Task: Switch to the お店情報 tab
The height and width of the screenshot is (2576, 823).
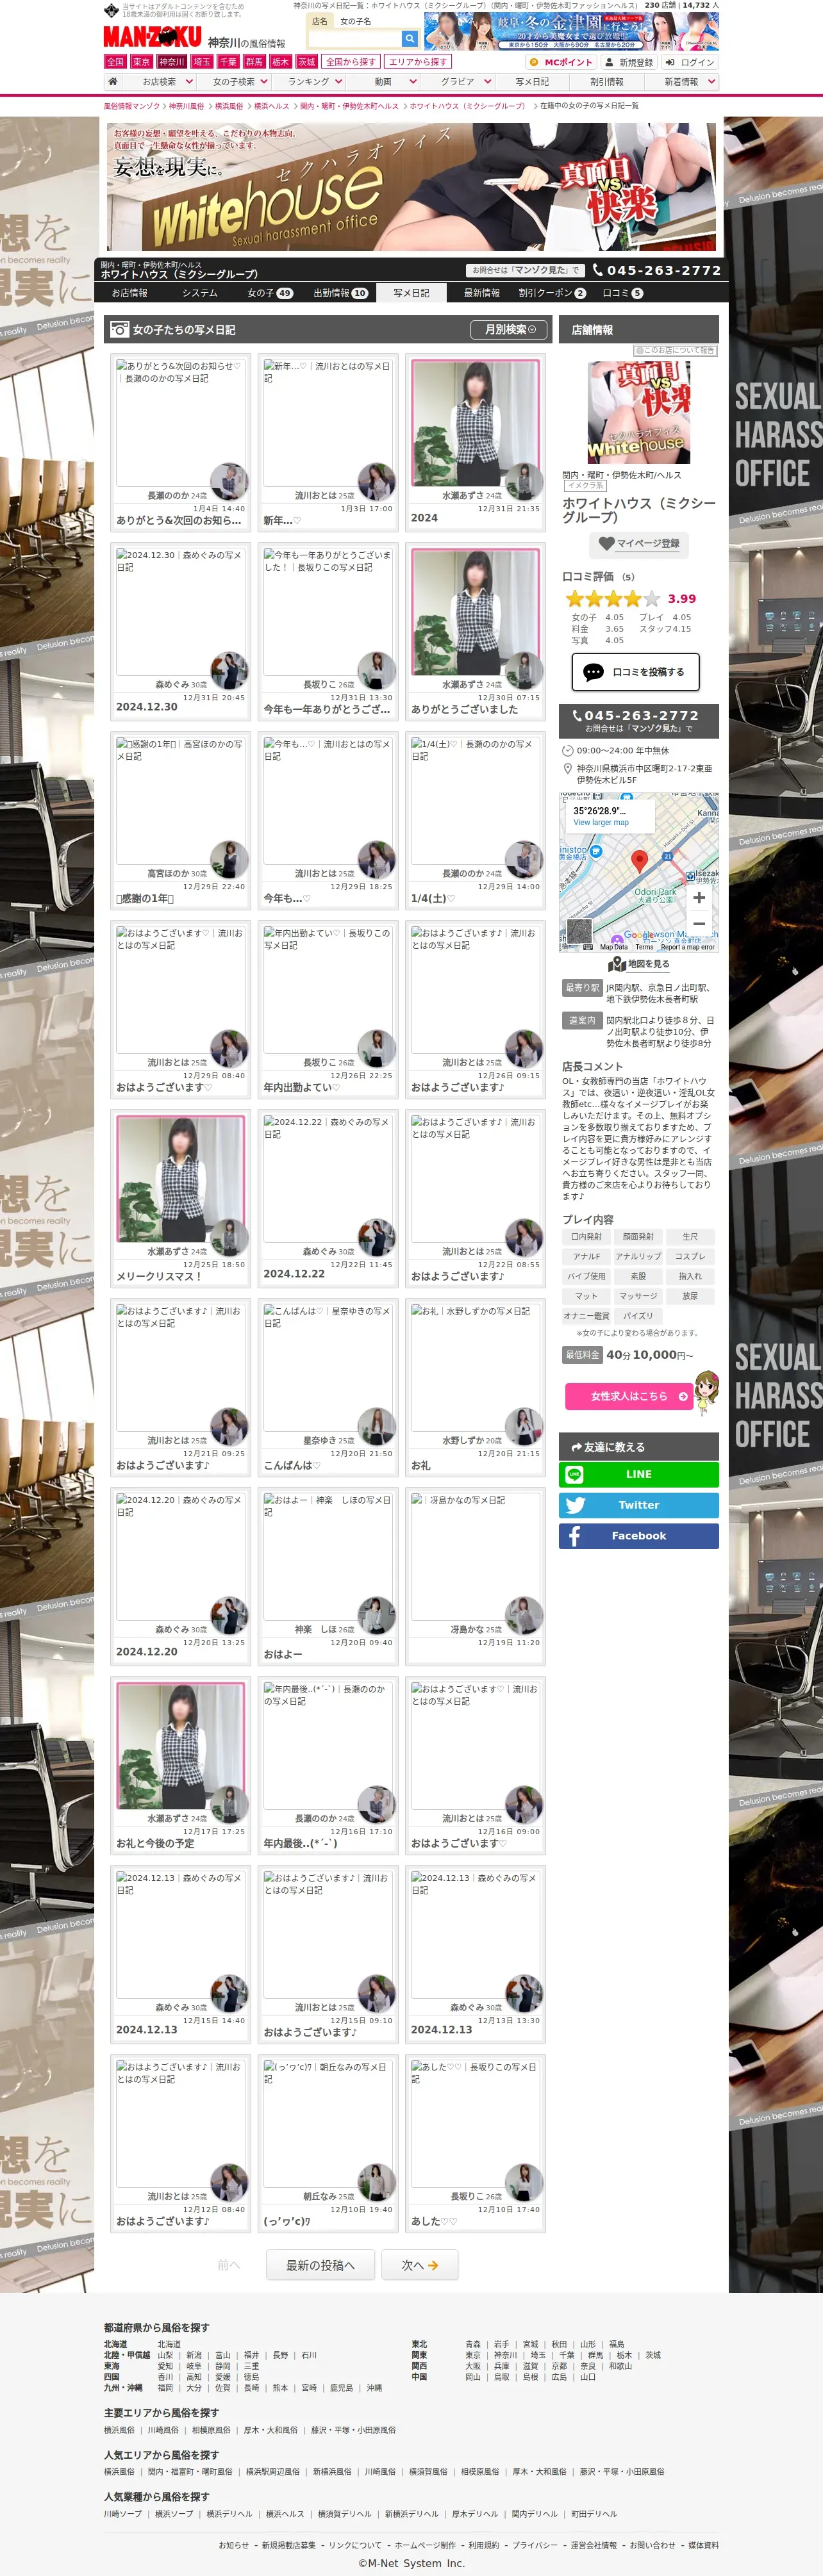Action: (x=129, y=293)
